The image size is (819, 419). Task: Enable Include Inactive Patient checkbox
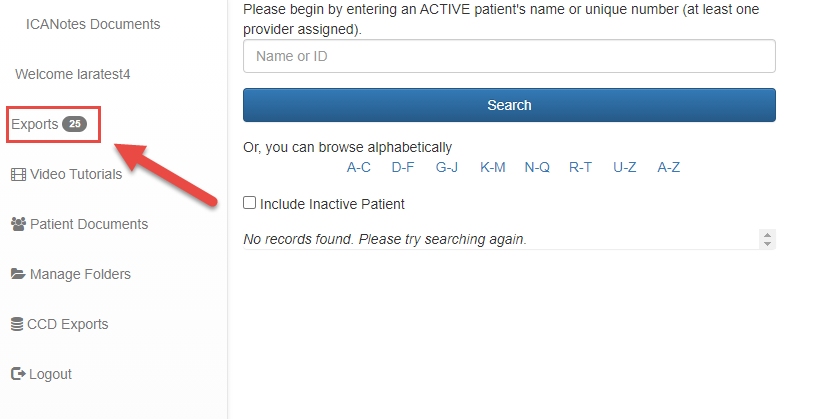250,203
